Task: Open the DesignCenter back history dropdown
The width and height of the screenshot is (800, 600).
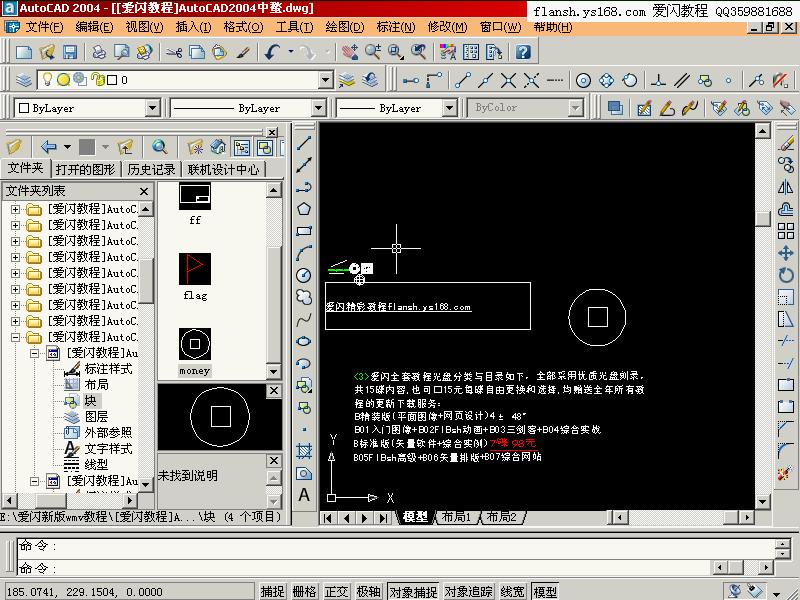Action: 67,147
